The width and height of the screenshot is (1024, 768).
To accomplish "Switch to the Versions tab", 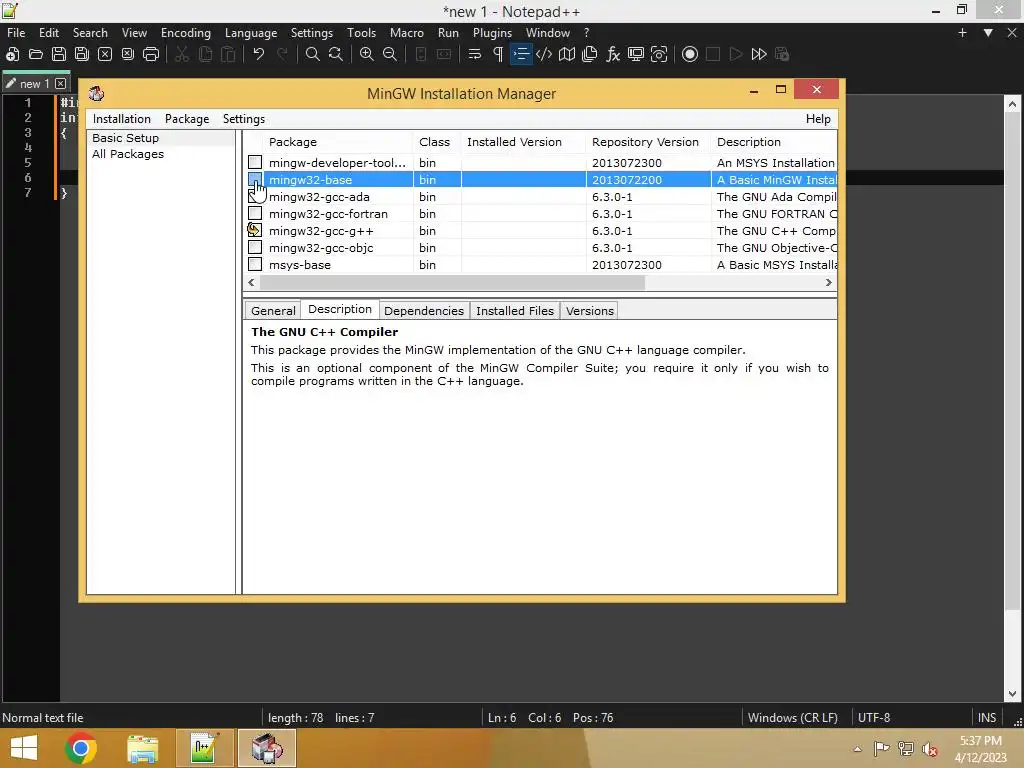I will tap(590, 311).
